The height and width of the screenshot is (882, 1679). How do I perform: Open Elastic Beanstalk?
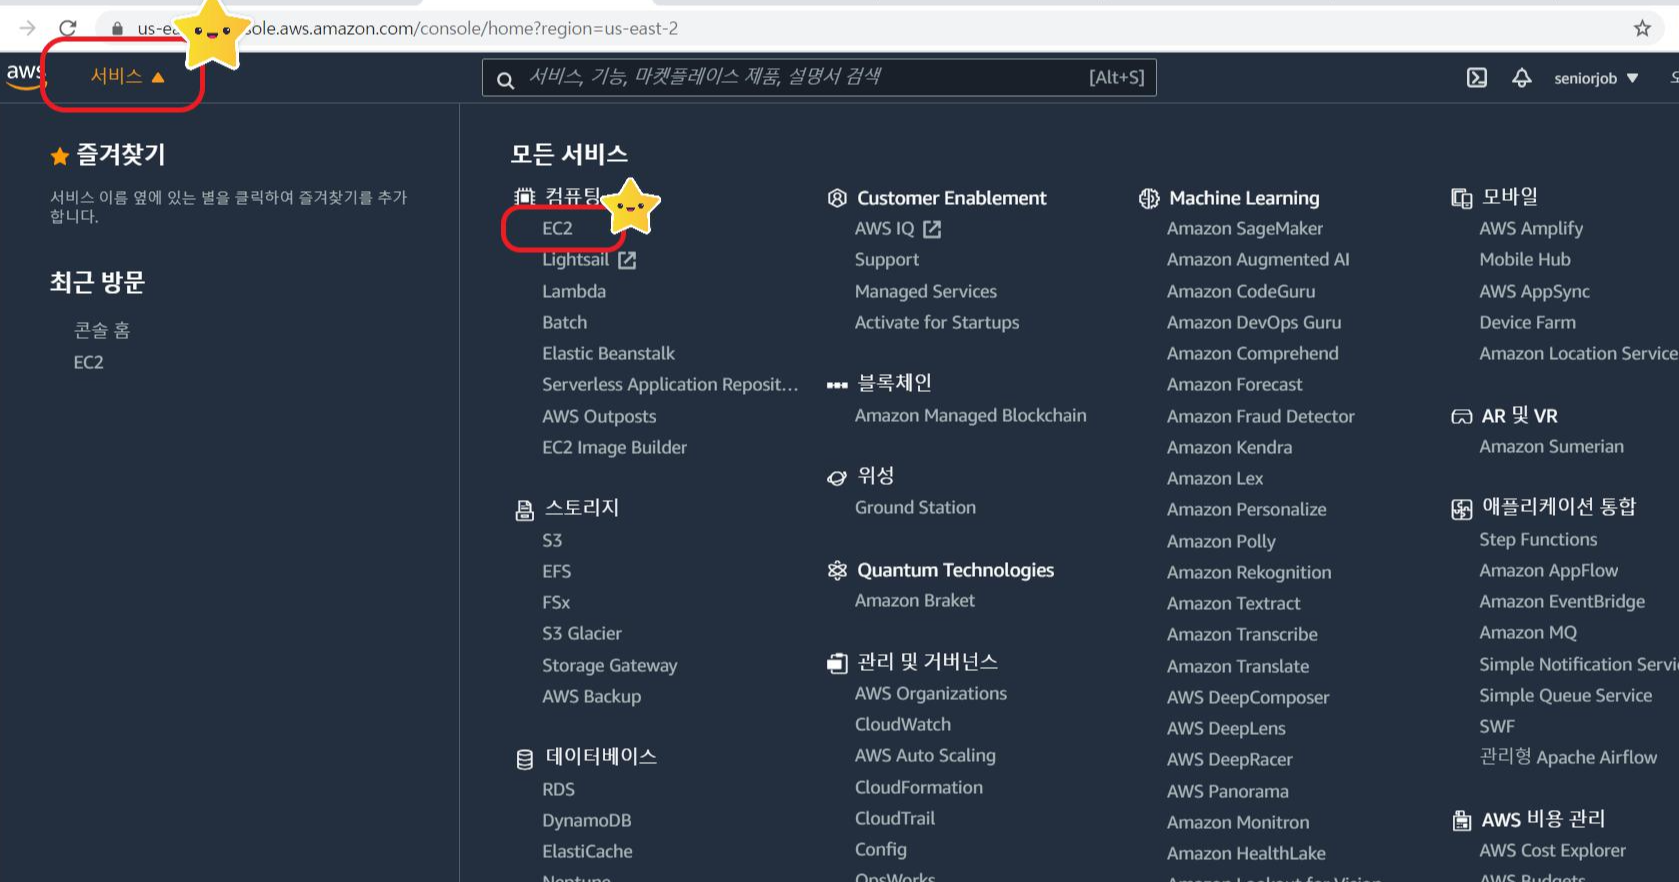point(608,353)
